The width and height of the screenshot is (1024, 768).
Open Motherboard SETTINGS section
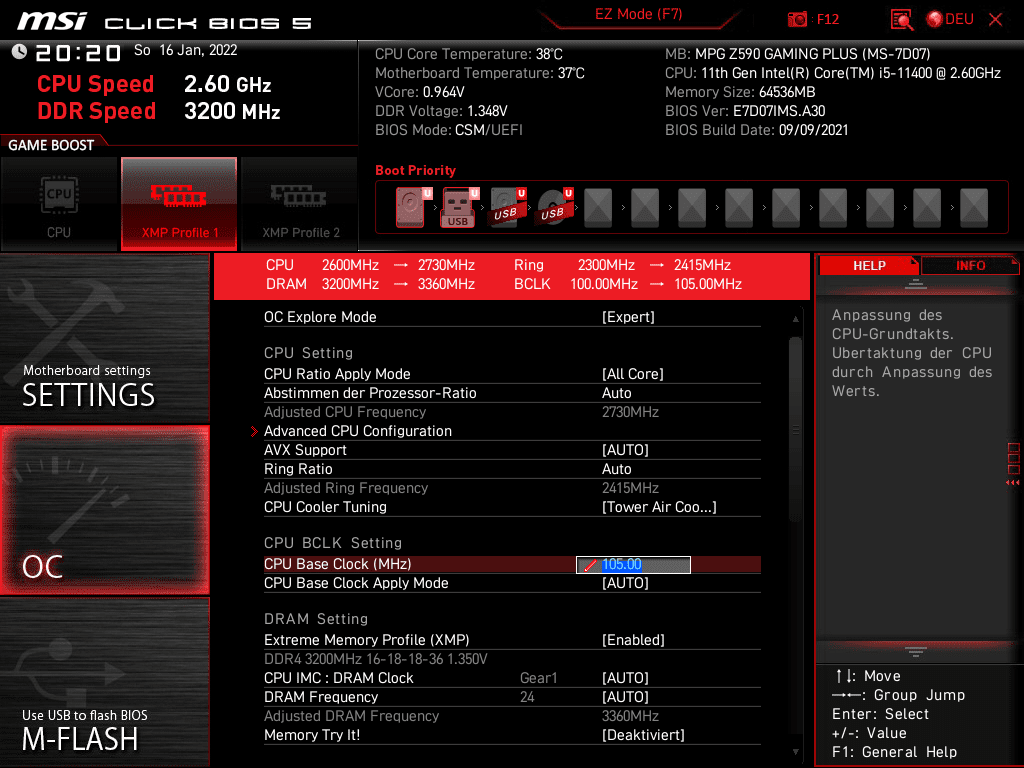click(x=105, y=339)
